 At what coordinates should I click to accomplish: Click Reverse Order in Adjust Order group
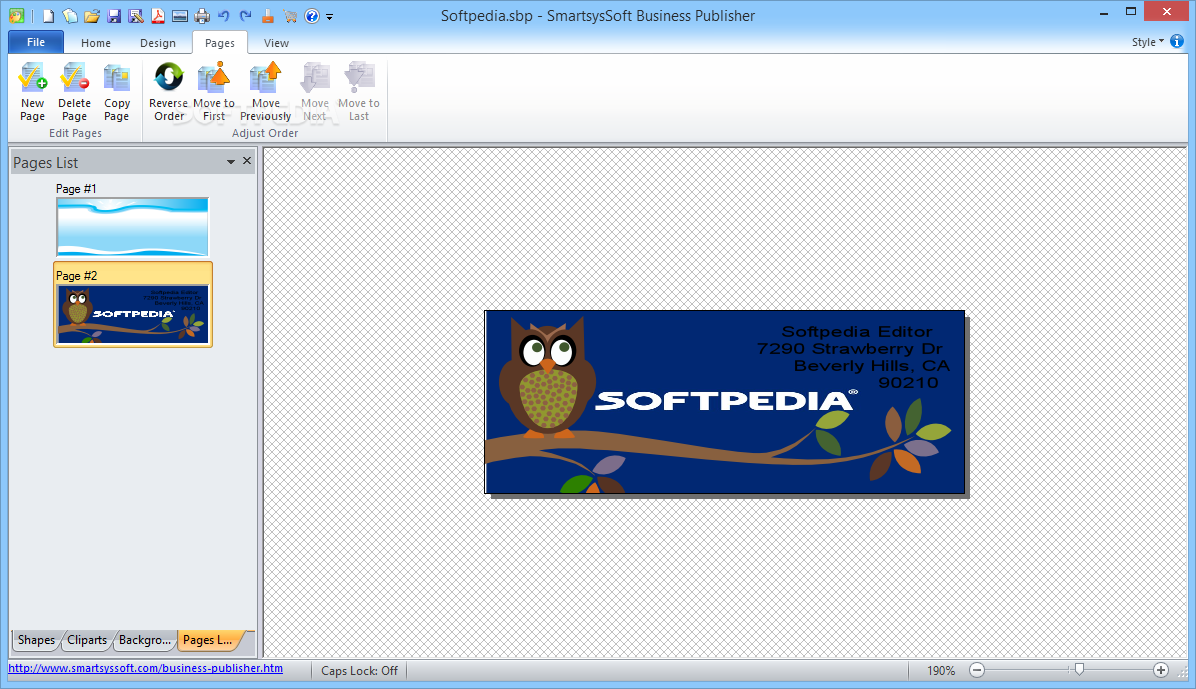click(x=169, y=92)
